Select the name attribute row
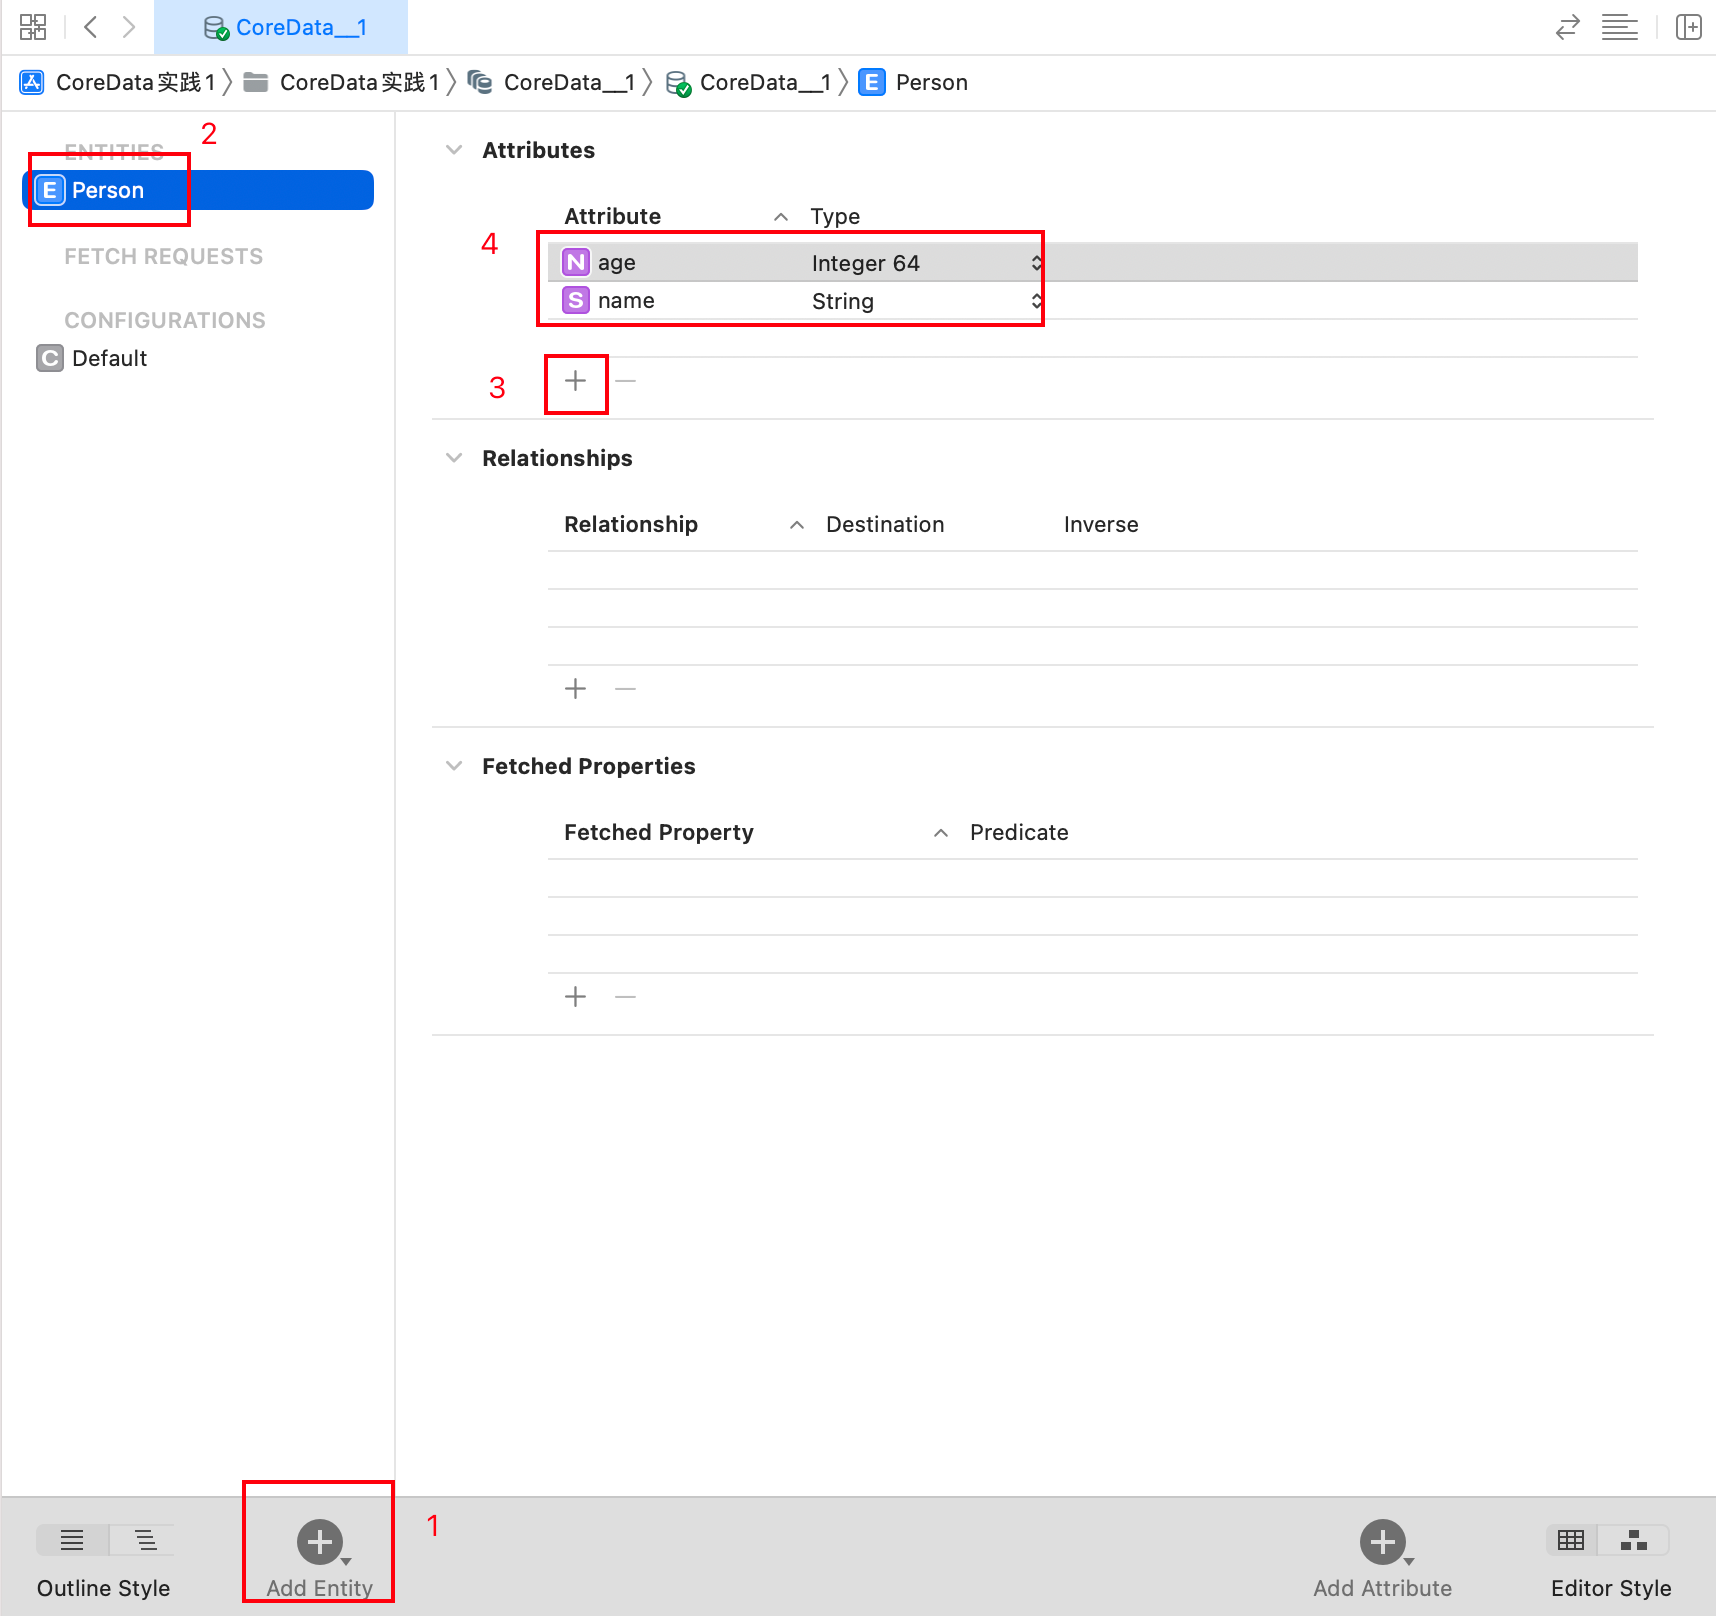 pos(1092,300)
